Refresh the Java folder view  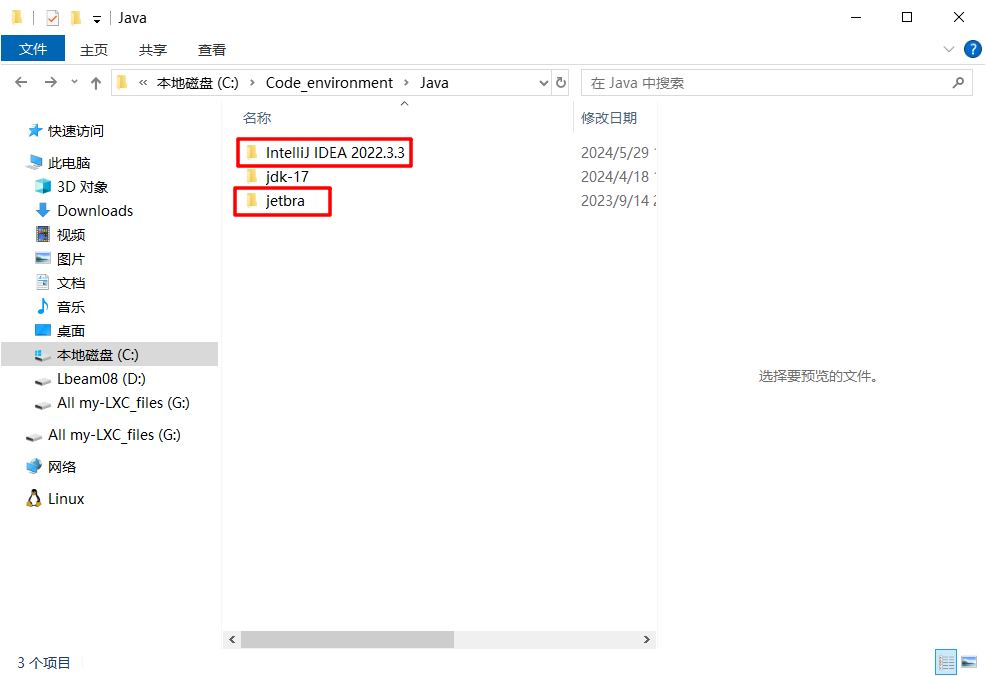(x=561, y=83)
